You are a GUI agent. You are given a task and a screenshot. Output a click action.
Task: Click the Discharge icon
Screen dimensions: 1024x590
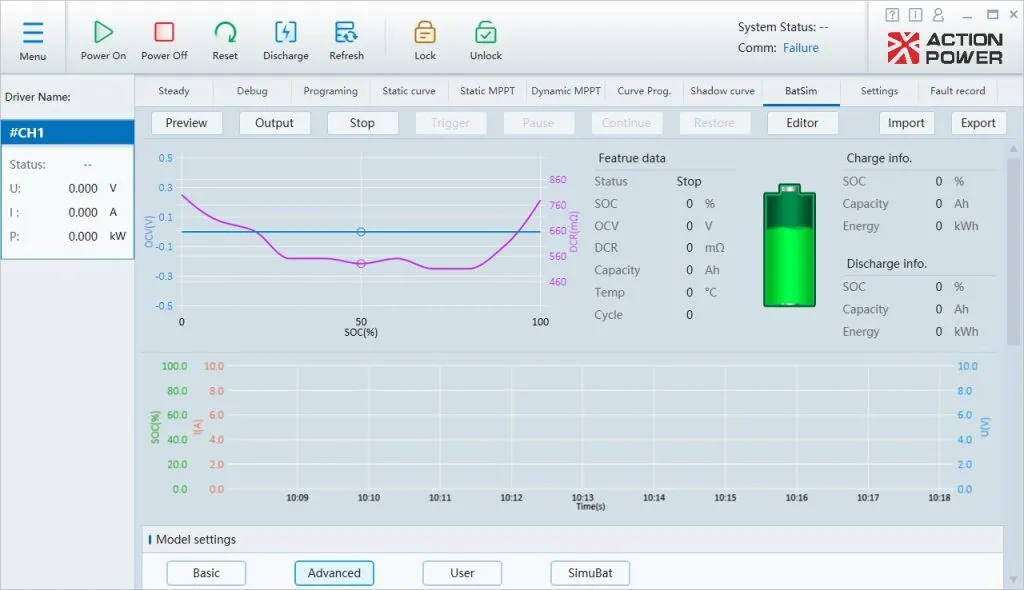[x=285, y=31]
